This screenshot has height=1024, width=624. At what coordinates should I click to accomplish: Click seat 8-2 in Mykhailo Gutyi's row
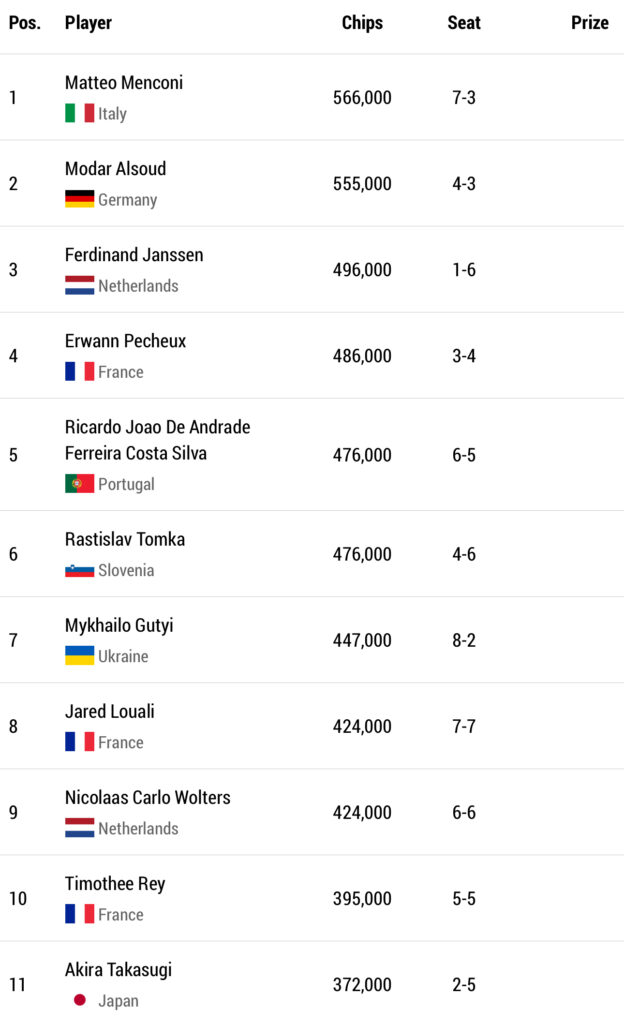(464, 640)
